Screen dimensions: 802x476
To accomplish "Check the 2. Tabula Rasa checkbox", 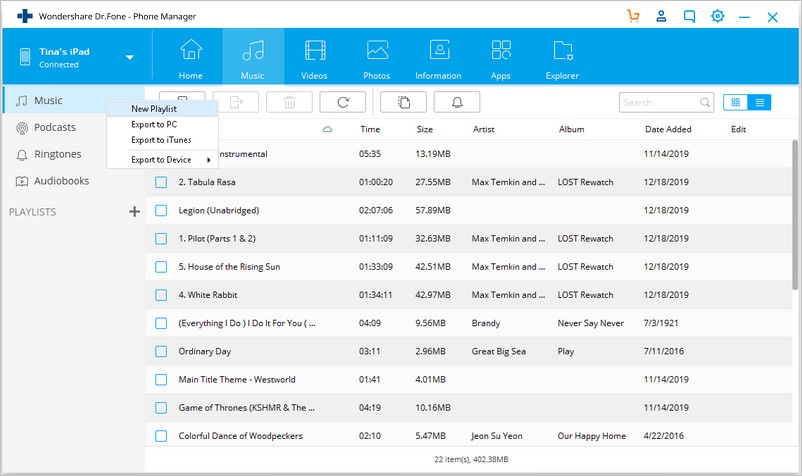I will [x=161, y=182].
